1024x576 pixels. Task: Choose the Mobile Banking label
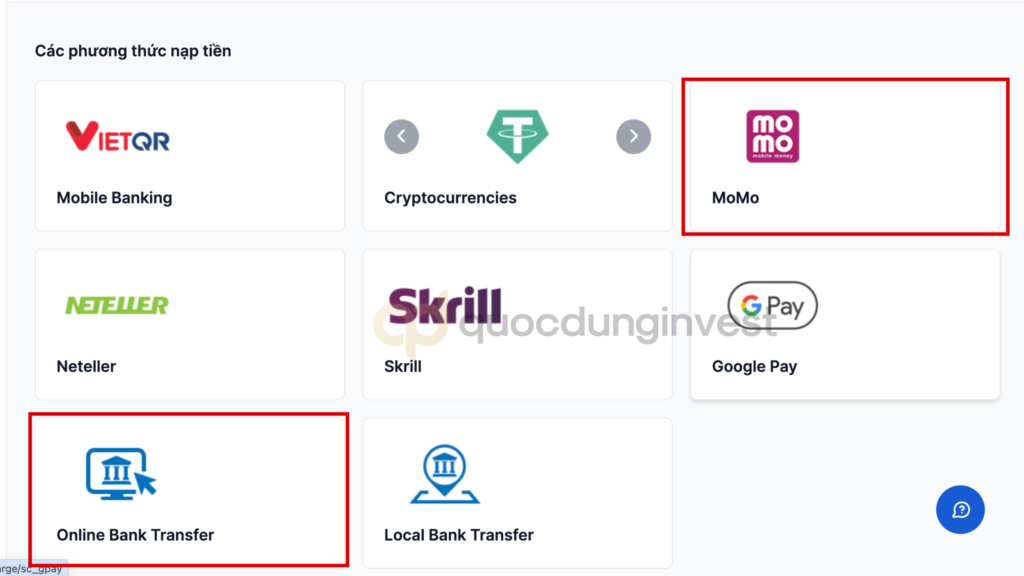click(x=114, y=198)
